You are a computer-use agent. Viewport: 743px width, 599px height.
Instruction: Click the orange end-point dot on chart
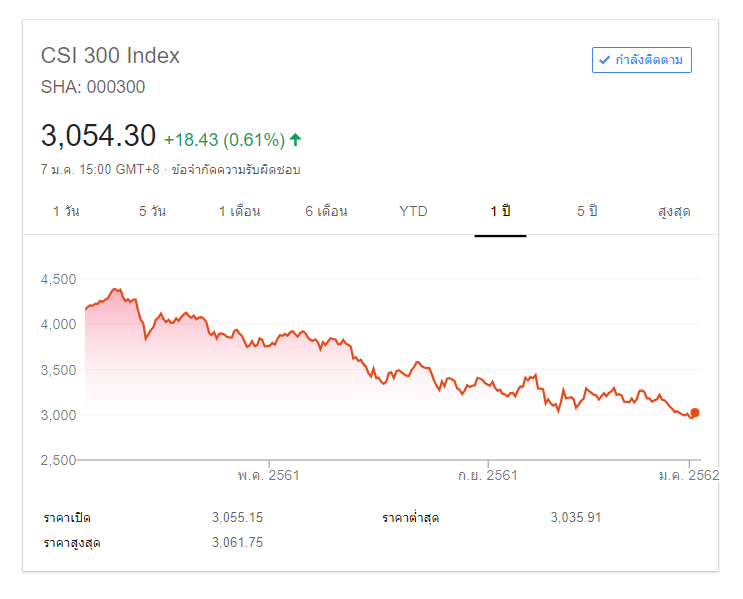[x=695, y=412]
